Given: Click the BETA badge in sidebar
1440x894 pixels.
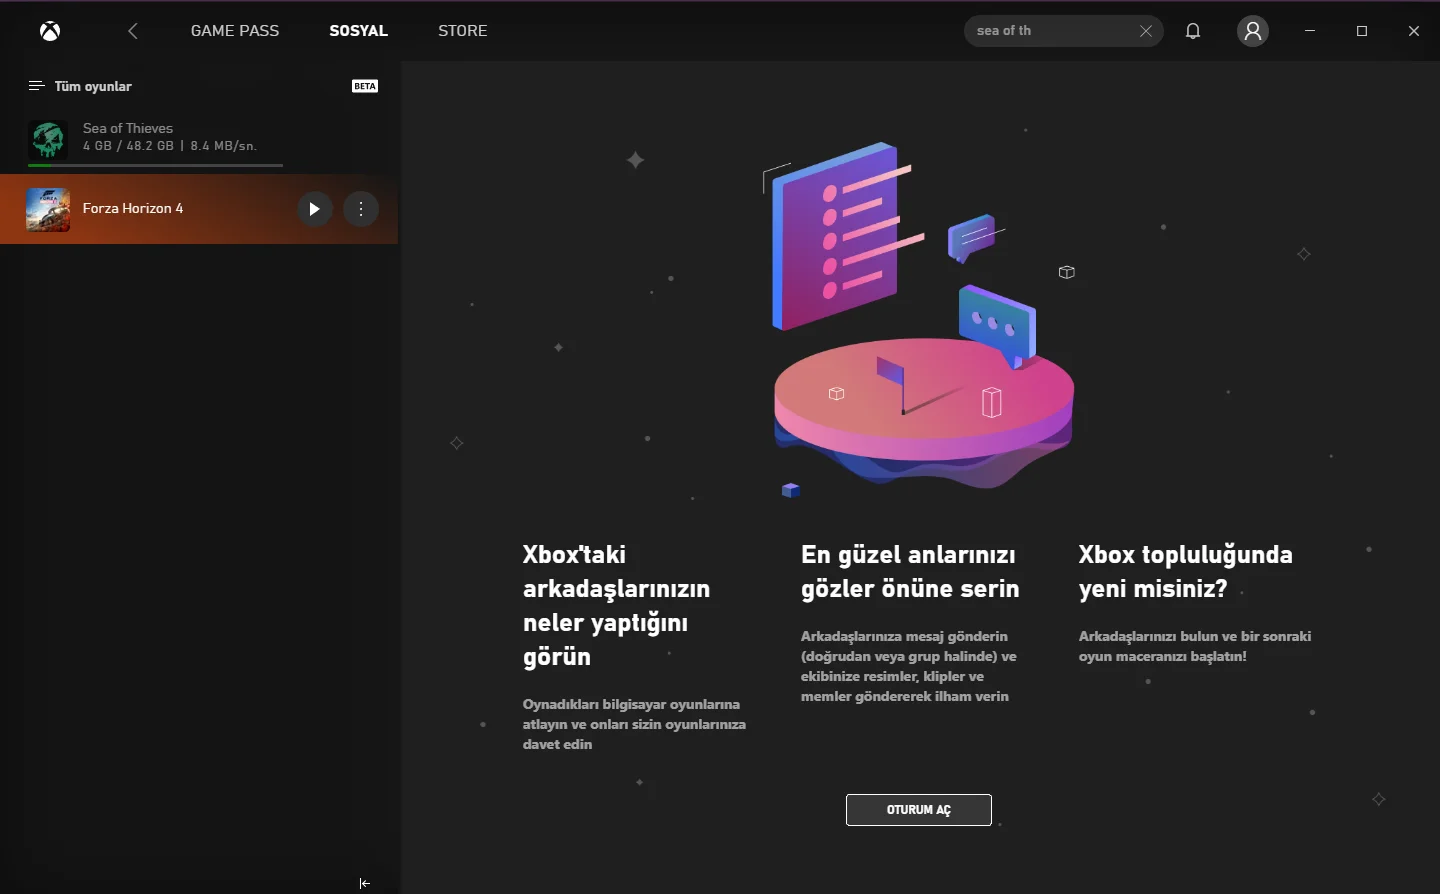Looking at the screenshot, I should tap(365, 86).
